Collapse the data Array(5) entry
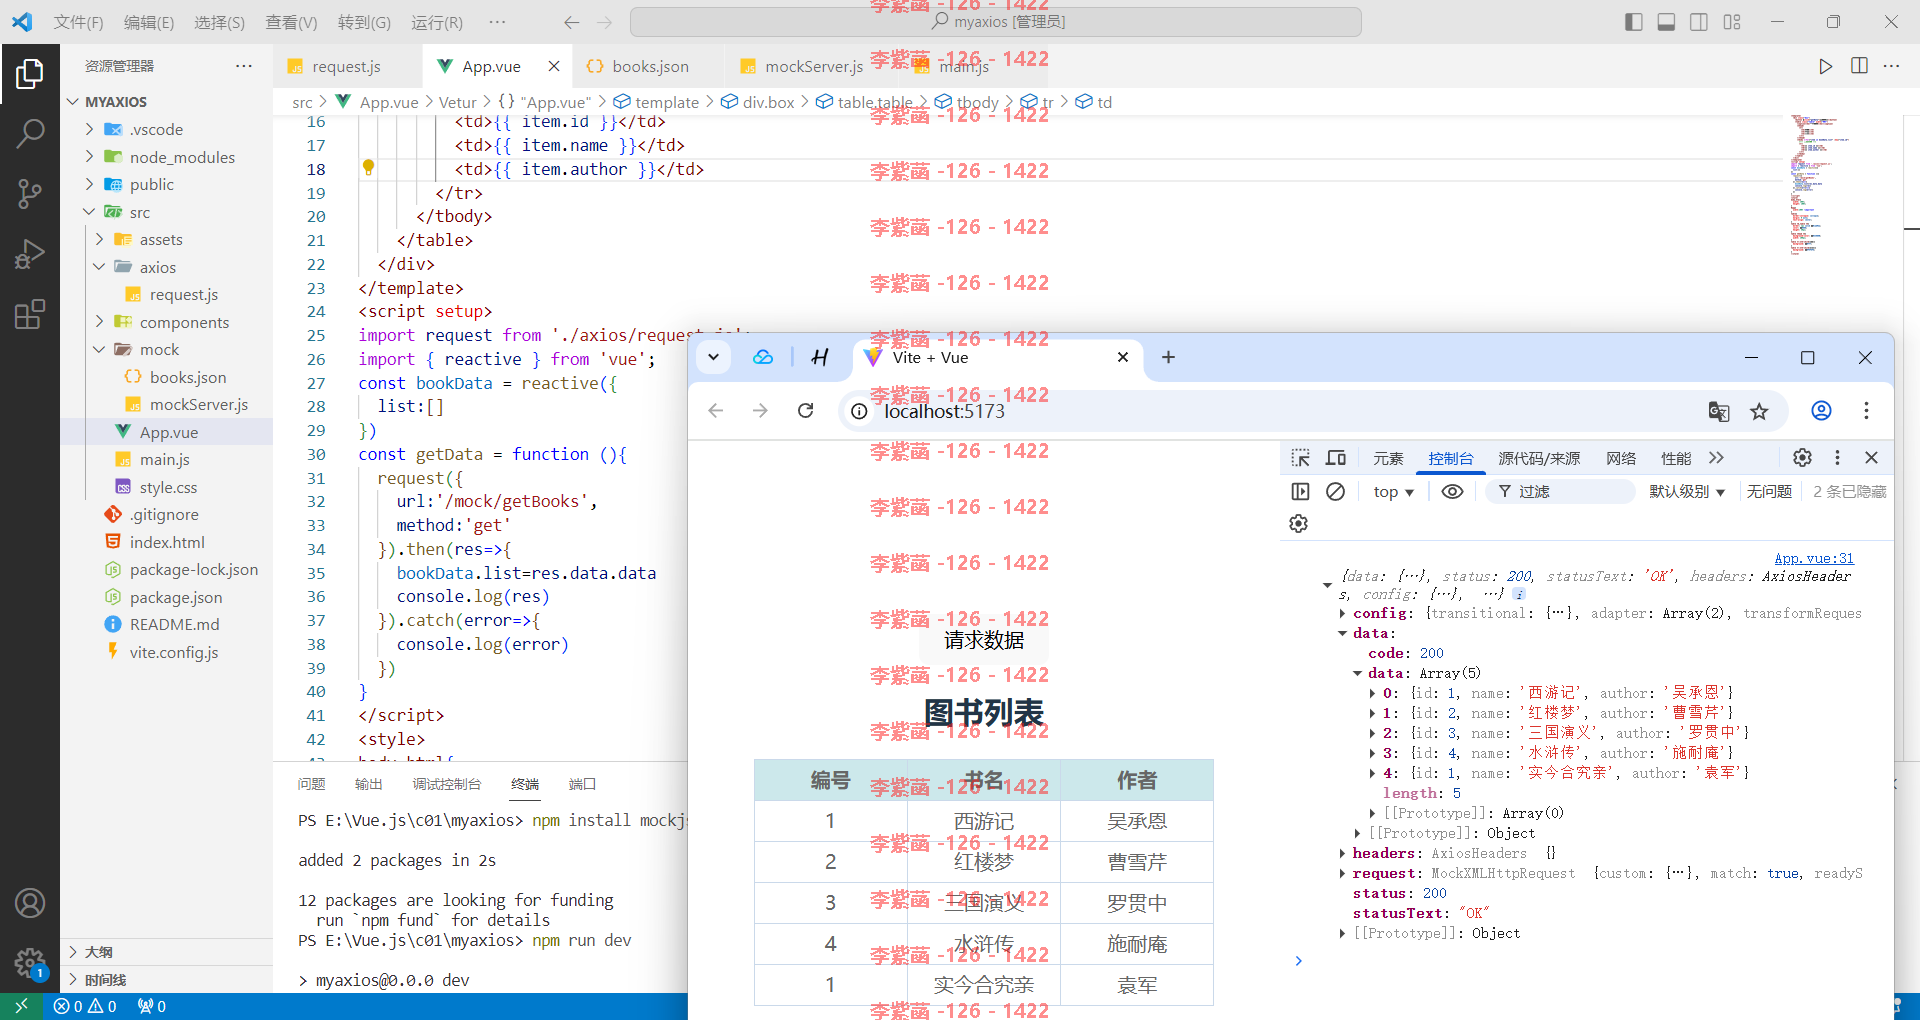Image resolution: width=1920 pixels, height=1020 pixels. tap(1357, 673)
